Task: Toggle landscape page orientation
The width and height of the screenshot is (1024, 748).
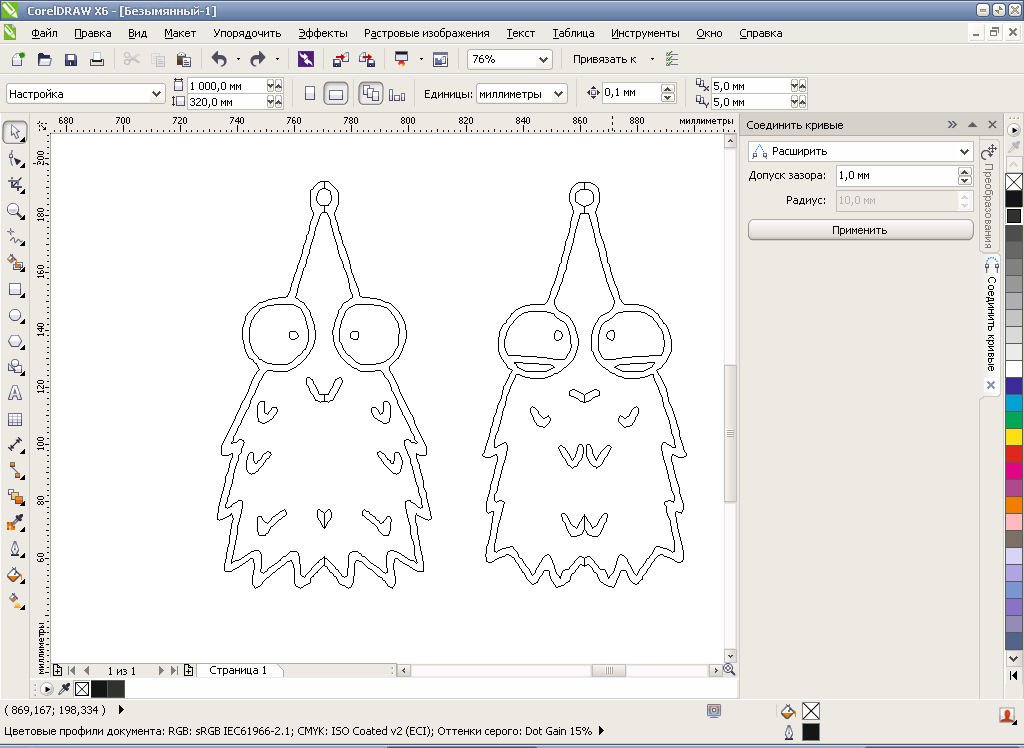Action: (336, 94)
